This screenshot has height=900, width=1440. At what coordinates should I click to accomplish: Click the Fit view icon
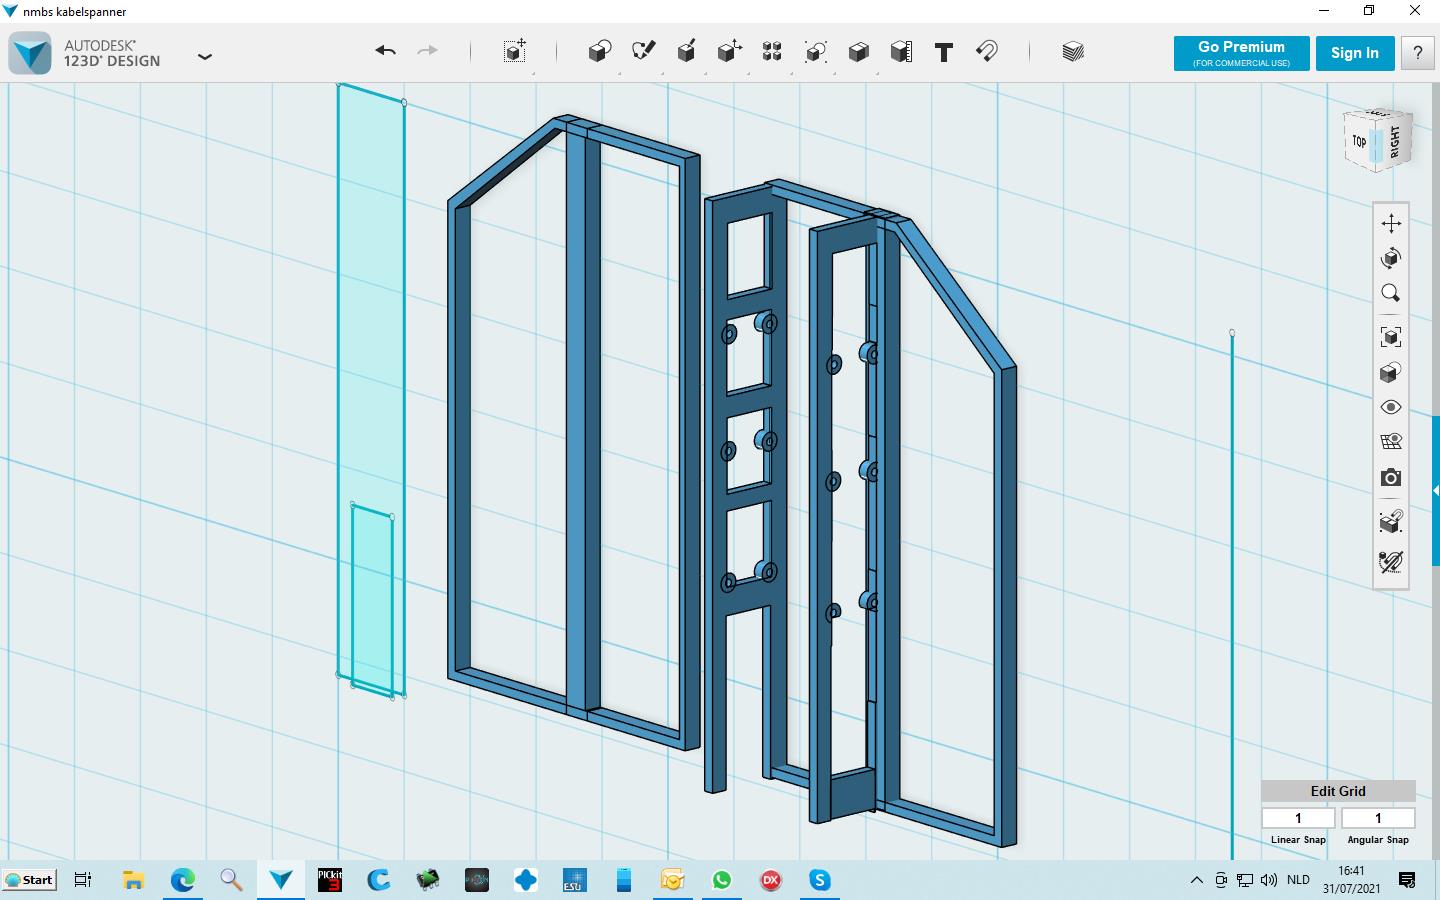click(1391, 337)
